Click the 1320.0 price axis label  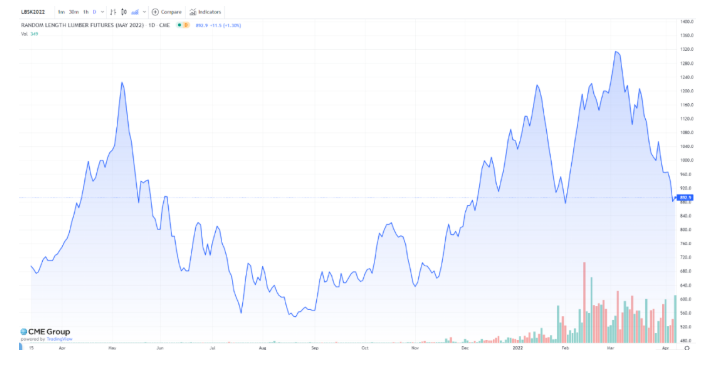point(687,49)
